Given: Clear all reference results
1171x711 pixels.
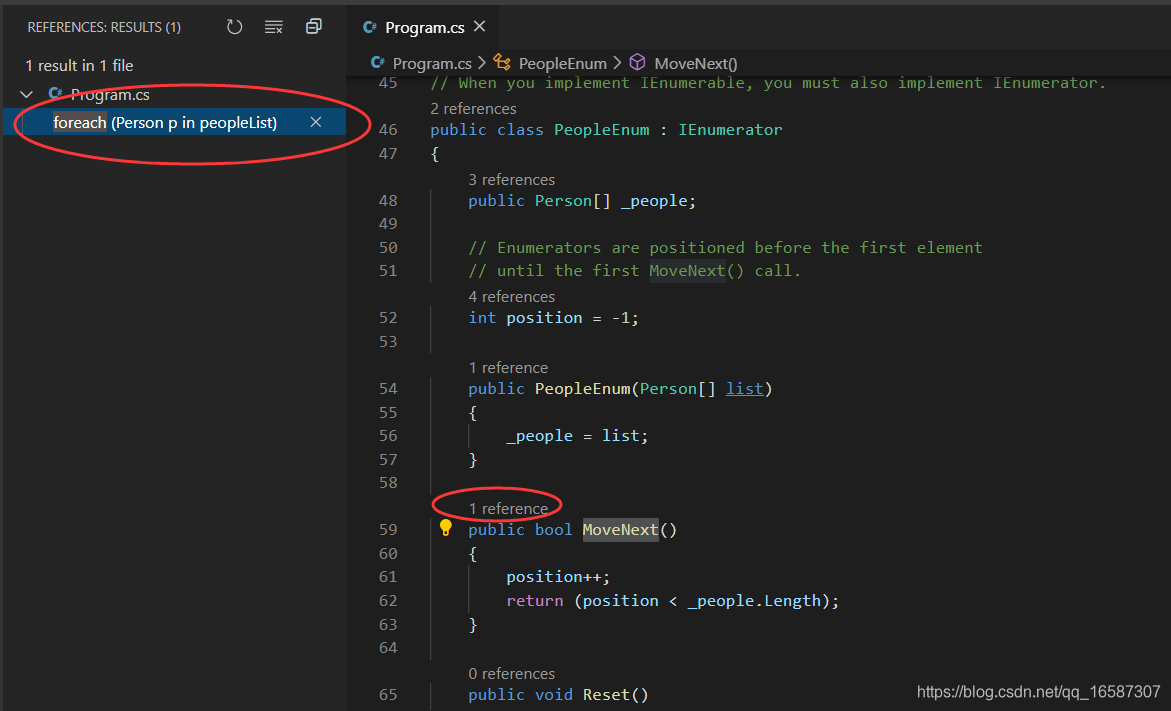Looking at the screenshot, I should coord(273,27).
